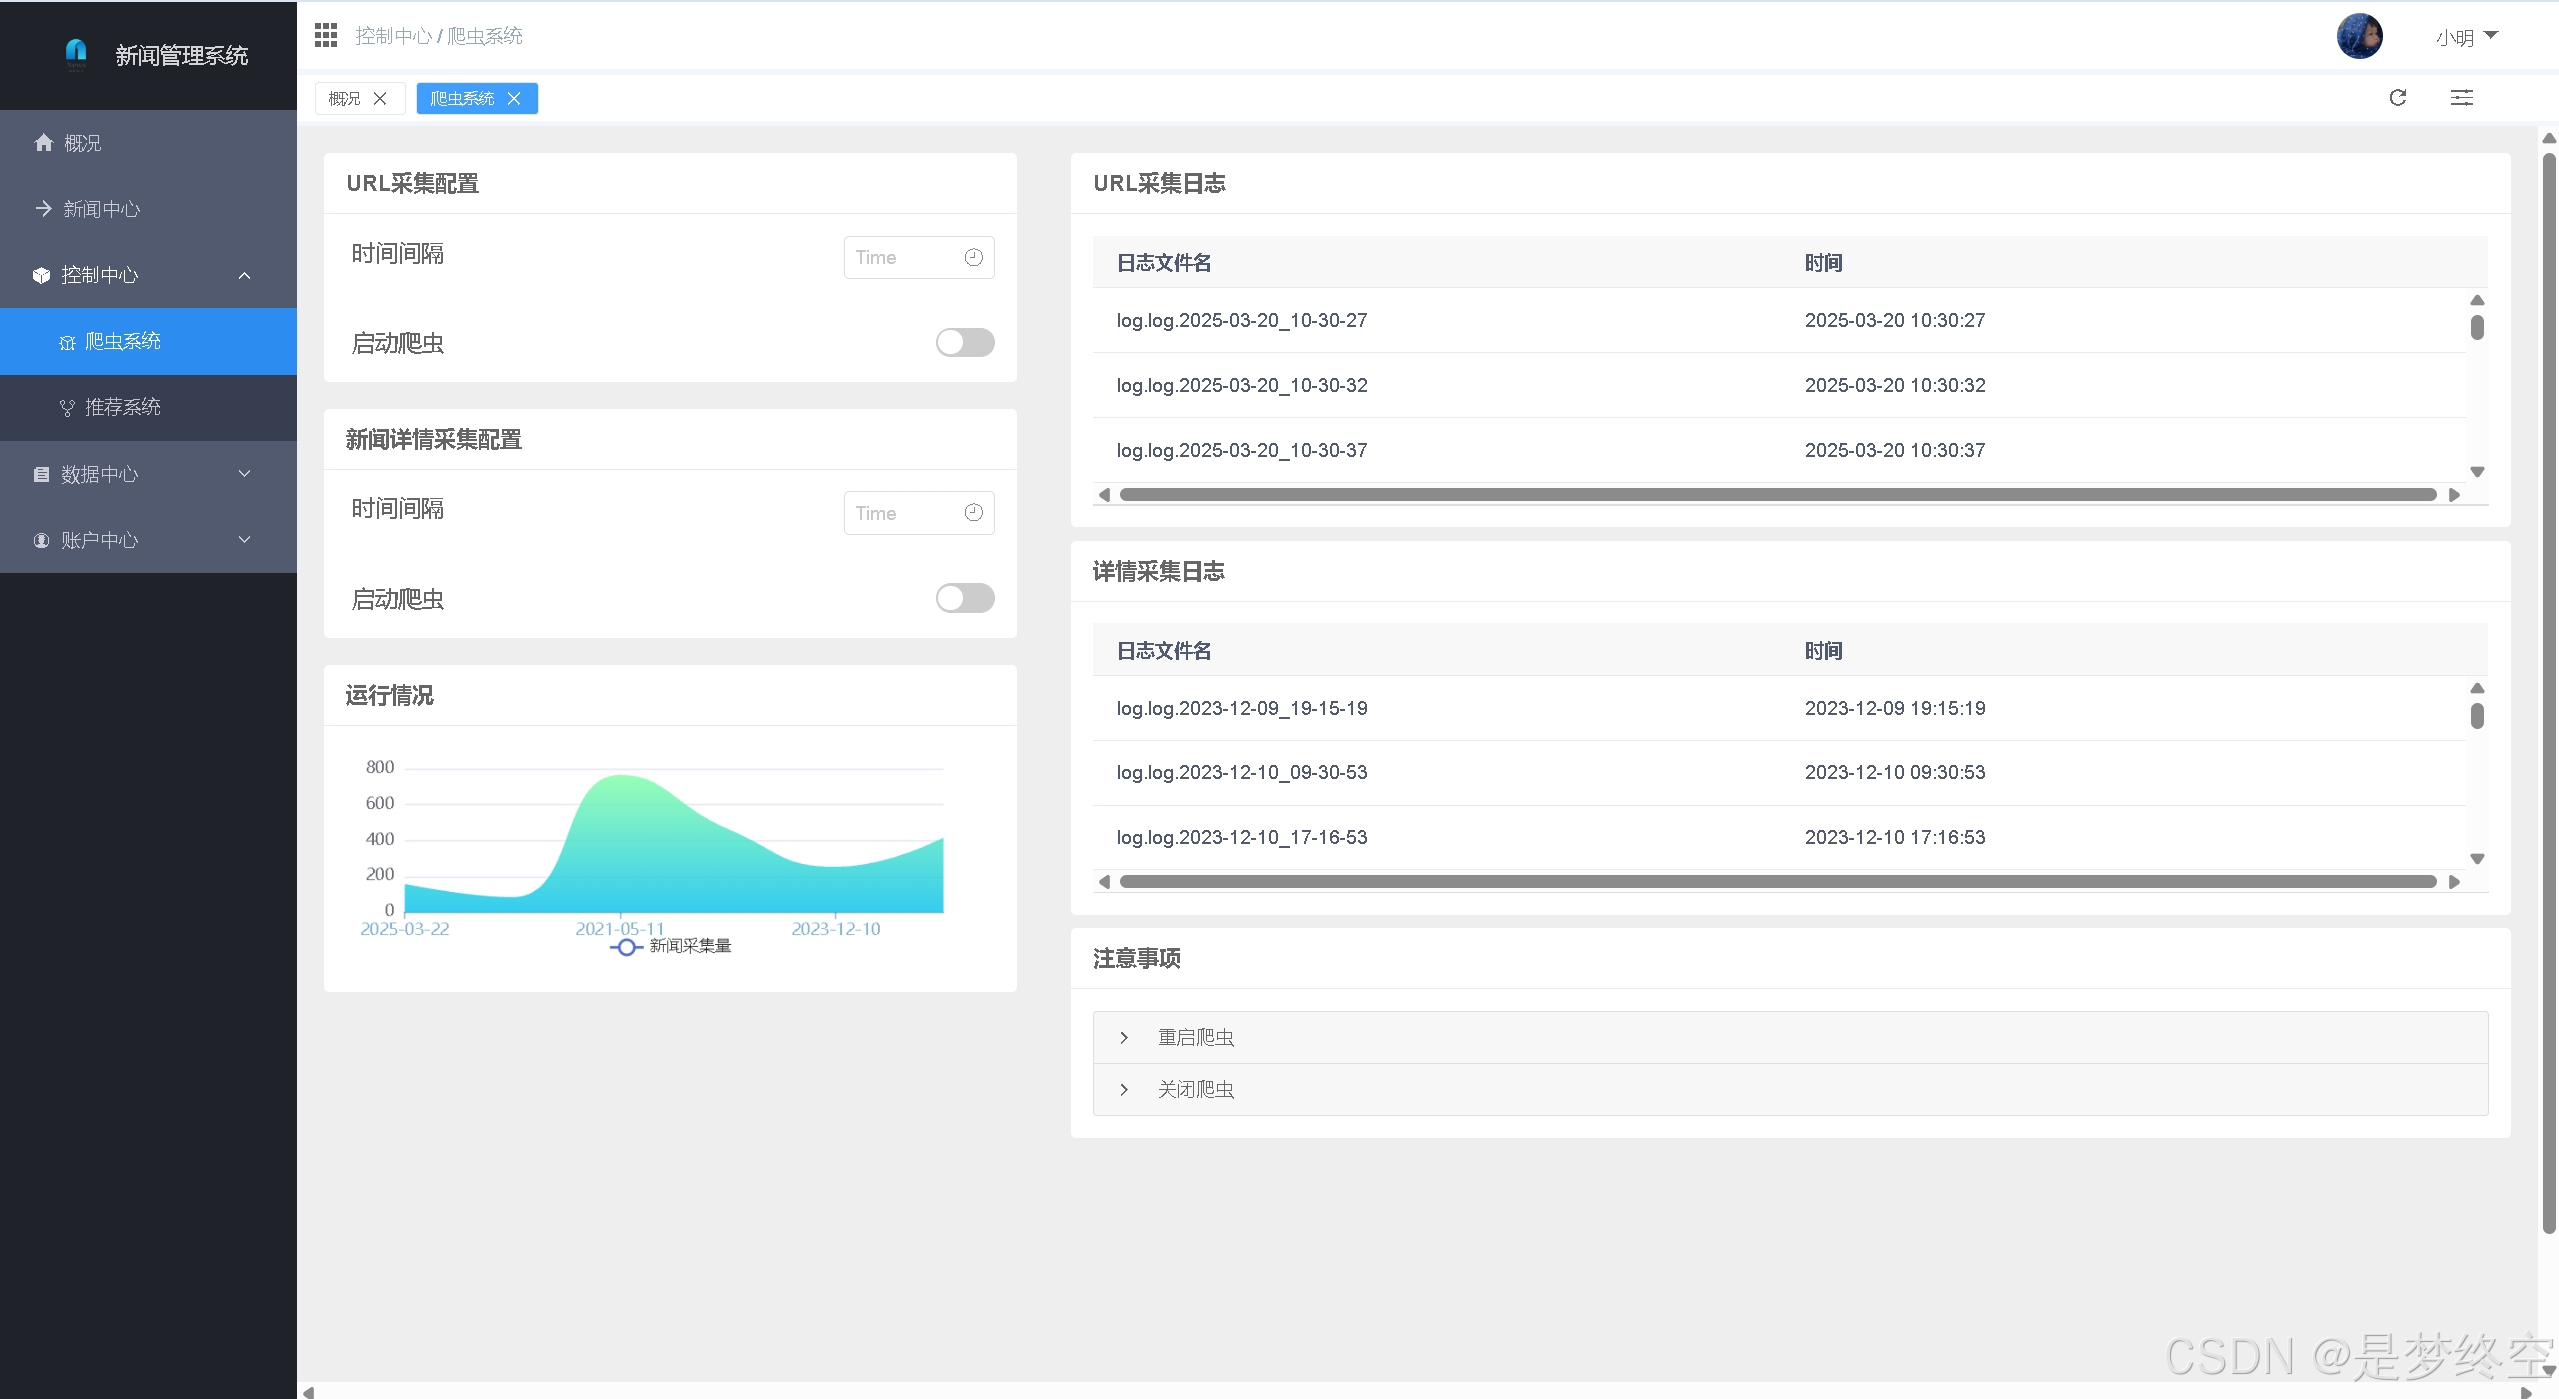Open 推荐系统 in the sidebar
This screenshot has height=1399, width=2559.
122,407
